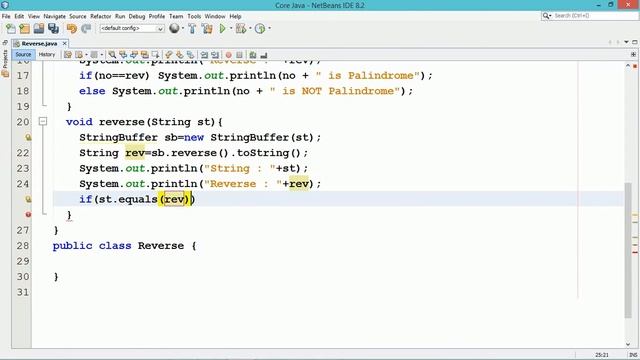640x360 pixels.
Task: Click the red Start Macro Recording icon
Action: (x=229, y=55)
